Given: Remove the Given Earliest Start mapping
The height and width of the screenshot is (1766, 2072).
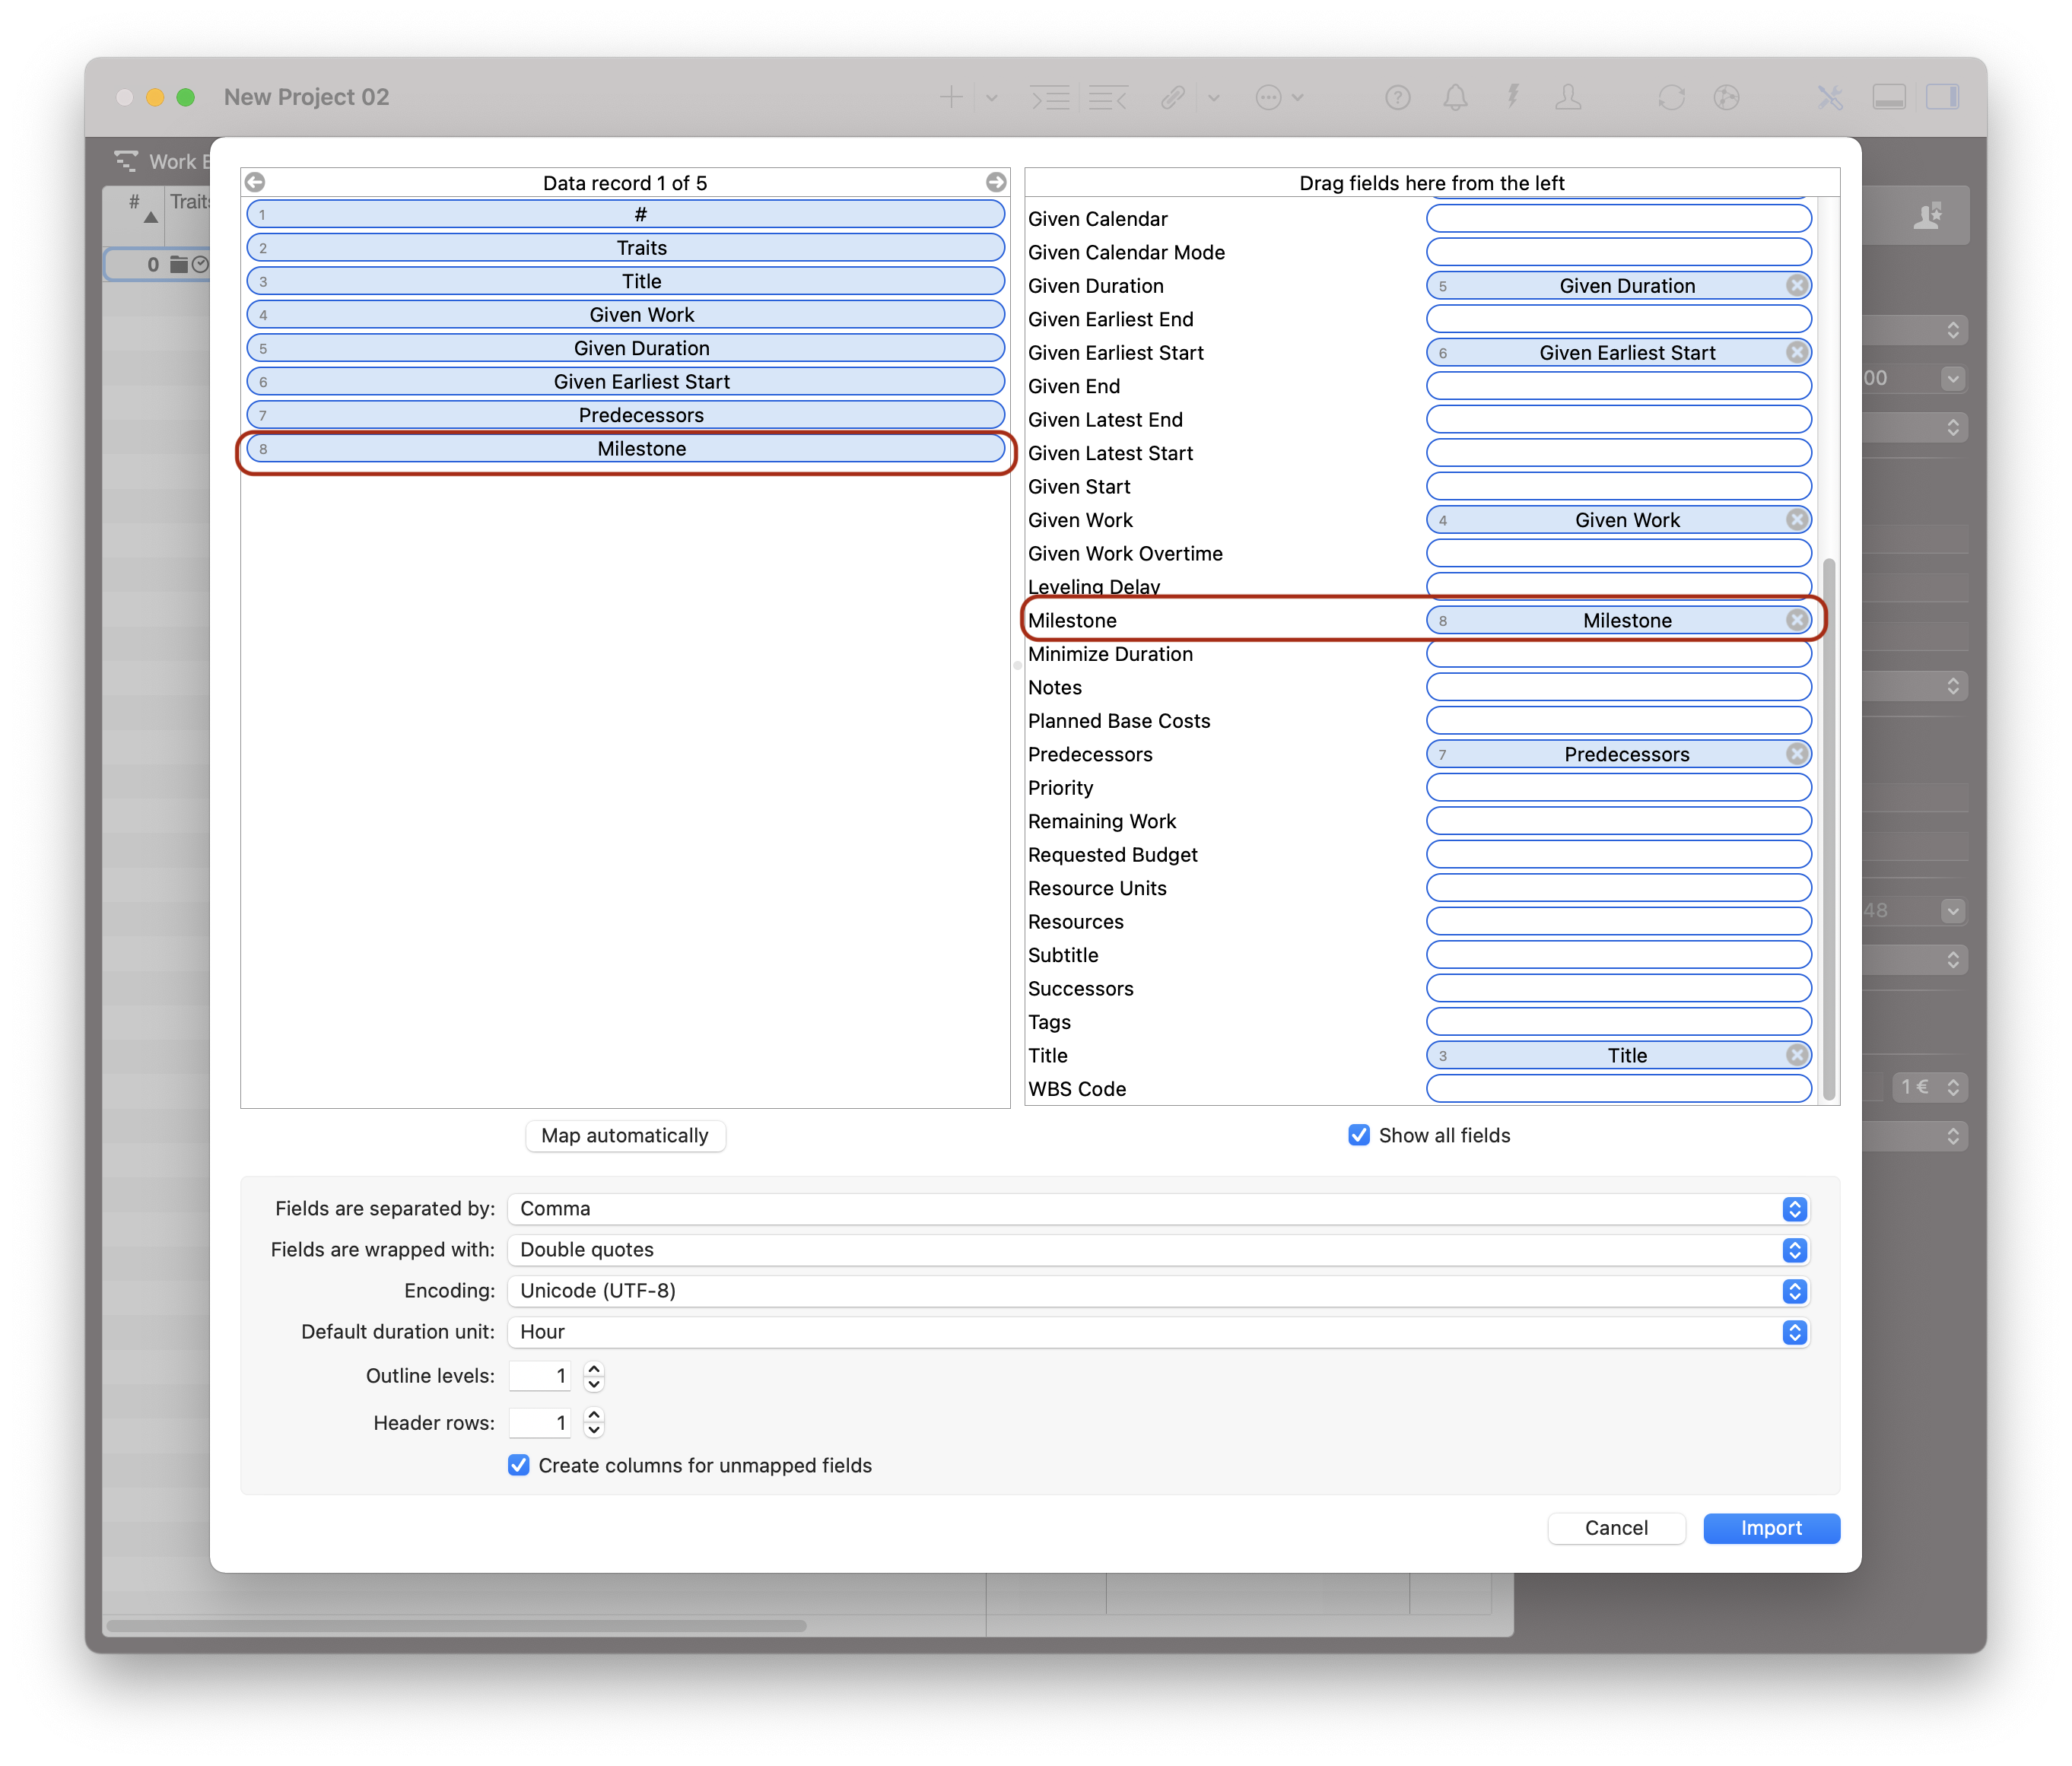Looking at the screenshot, I should [1797, 353].
